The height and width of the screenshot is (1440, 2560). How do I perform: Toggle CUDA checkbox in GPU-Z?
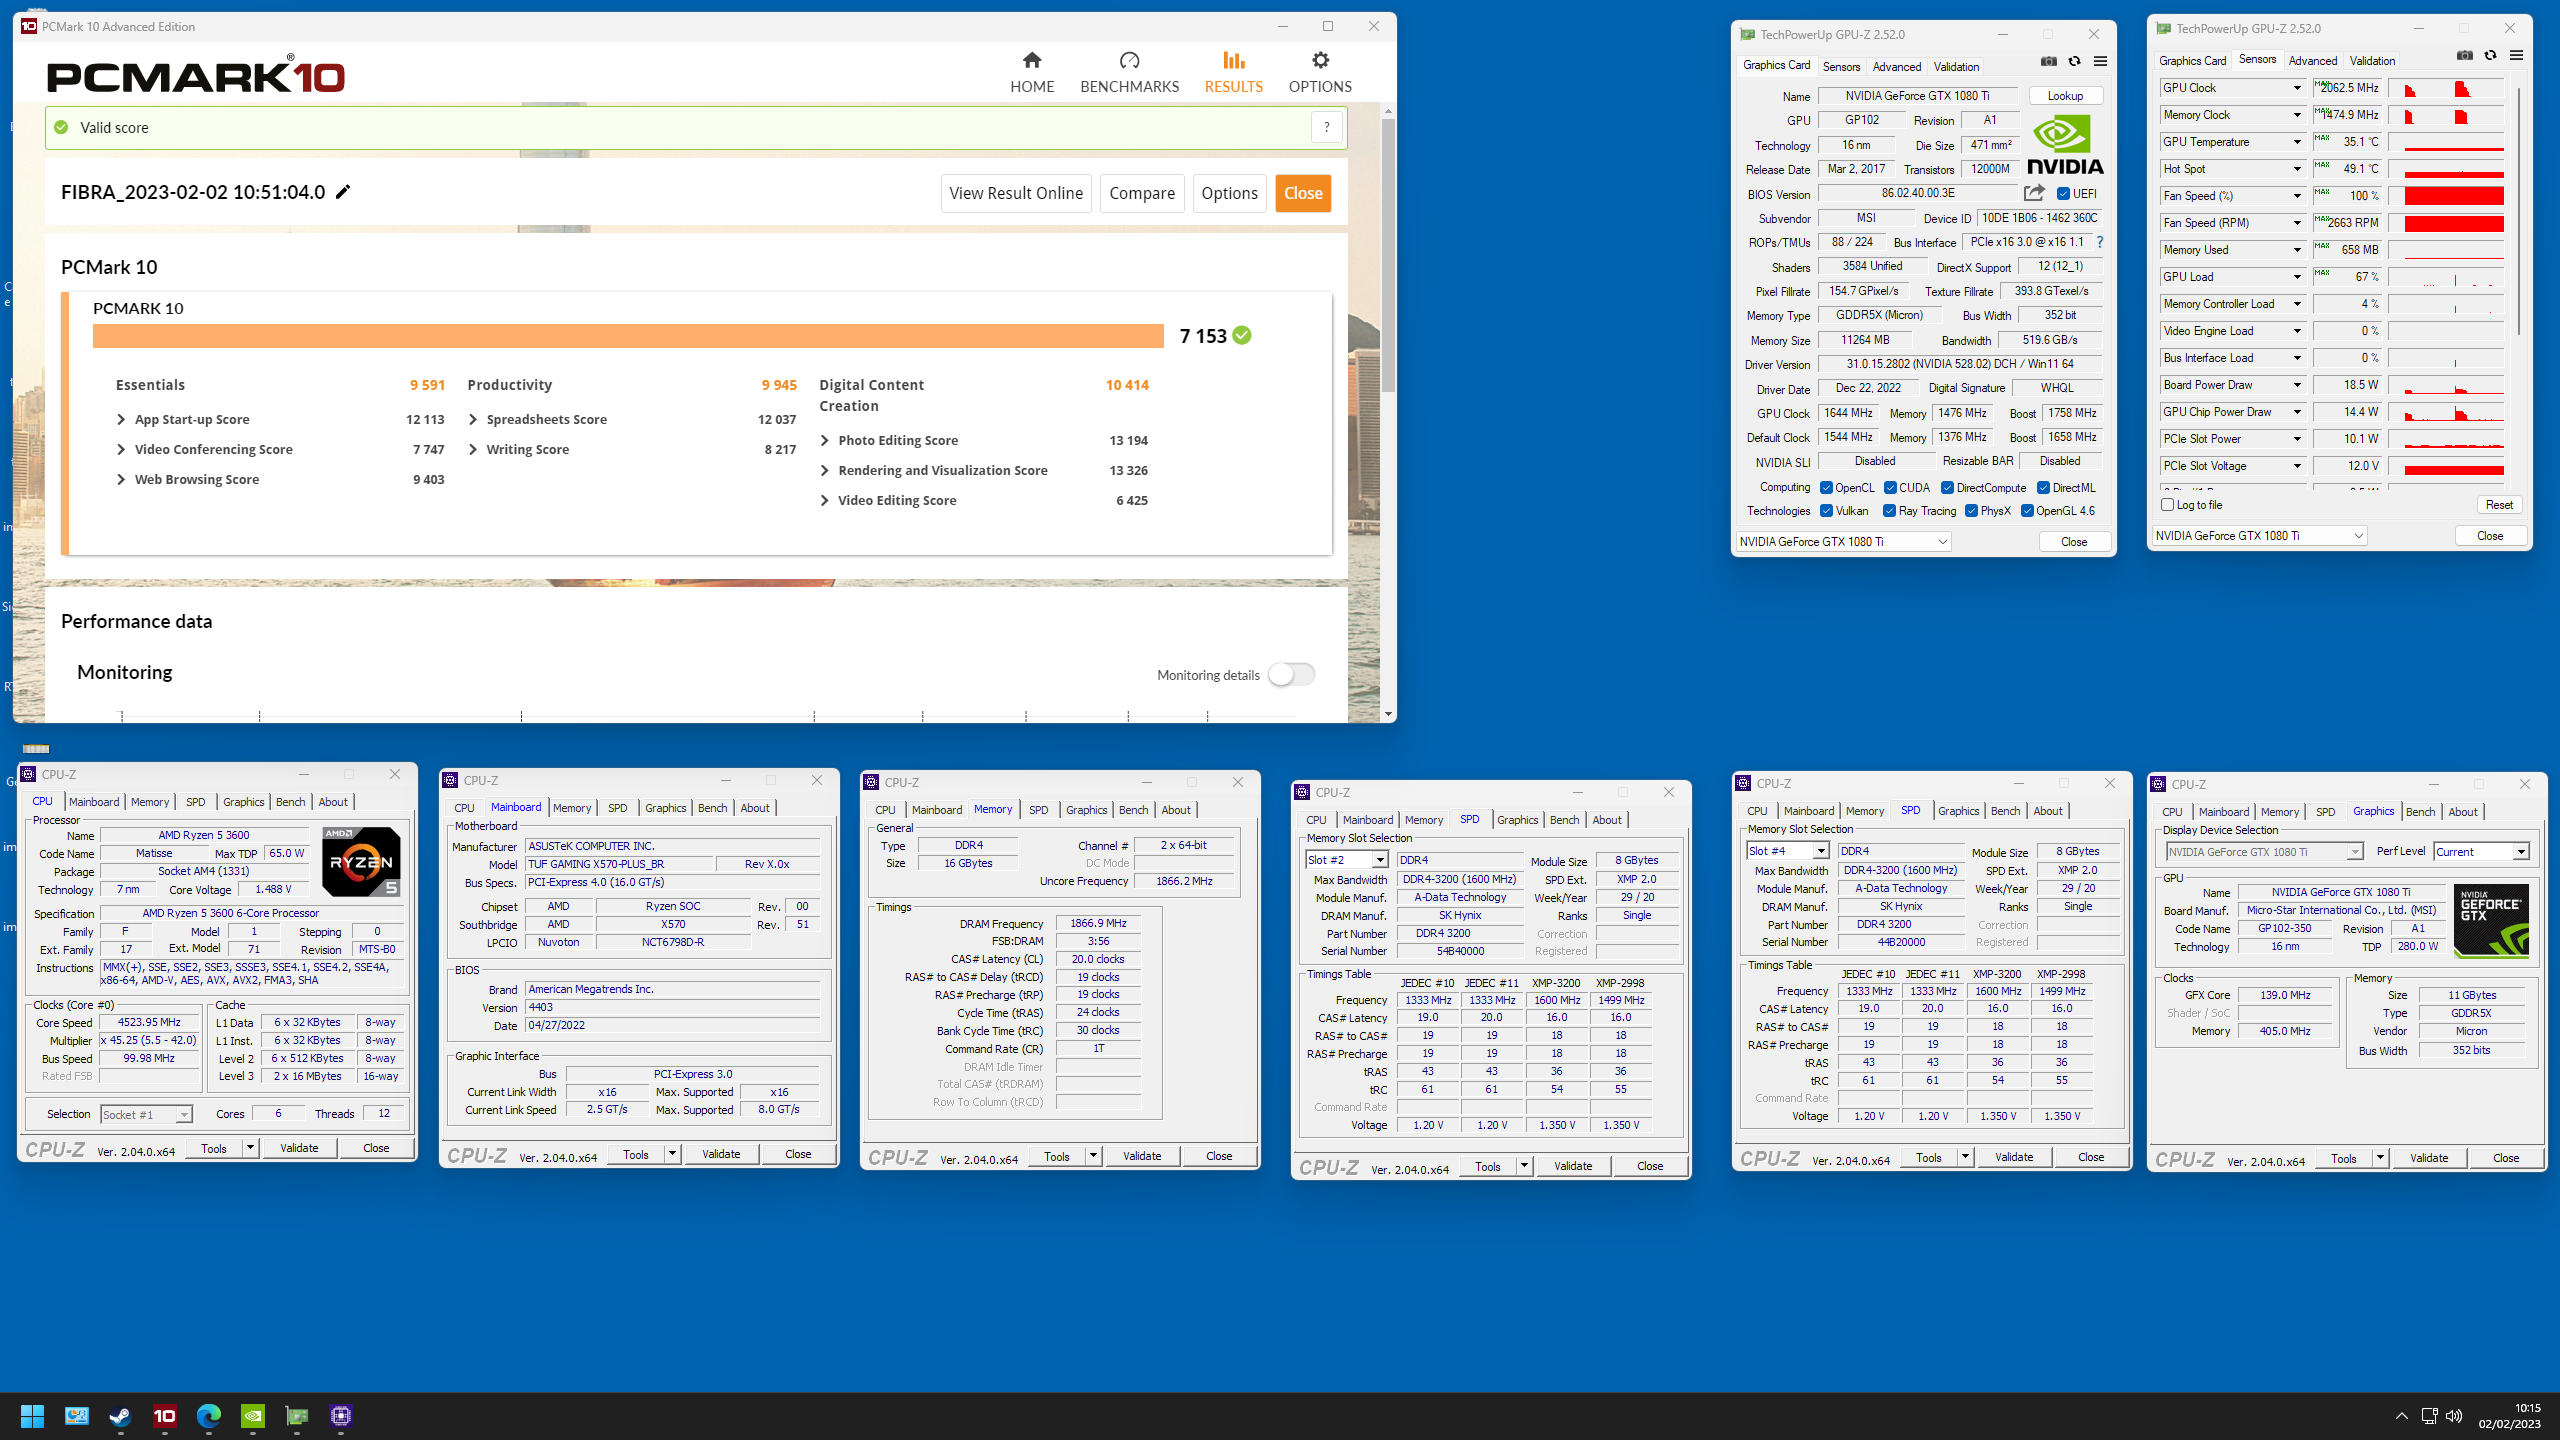[1890, 488]
